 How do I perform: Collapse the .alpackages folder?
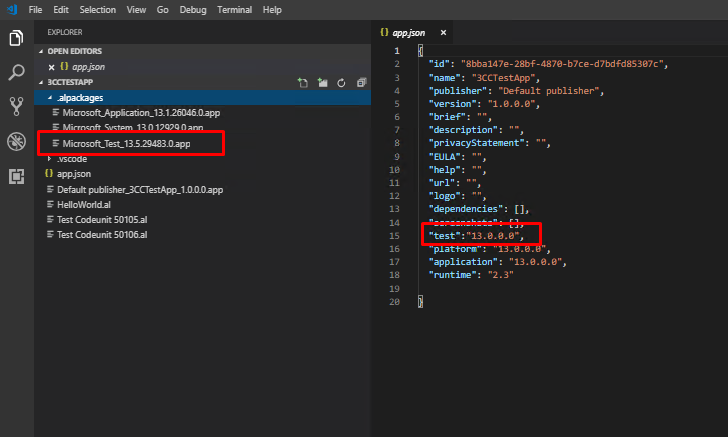50,98
